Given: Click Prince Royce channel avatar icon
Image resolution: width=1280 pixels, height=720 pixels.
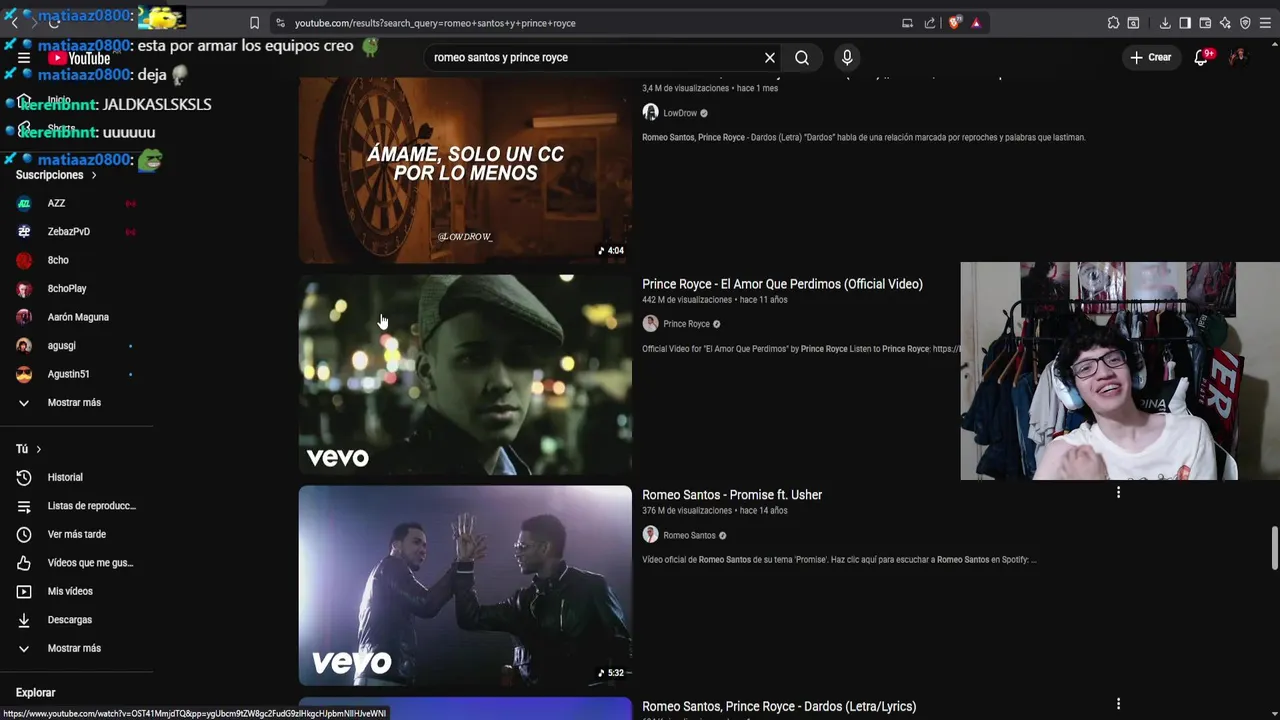Looking at the screenshot, I should click(650, 324).
